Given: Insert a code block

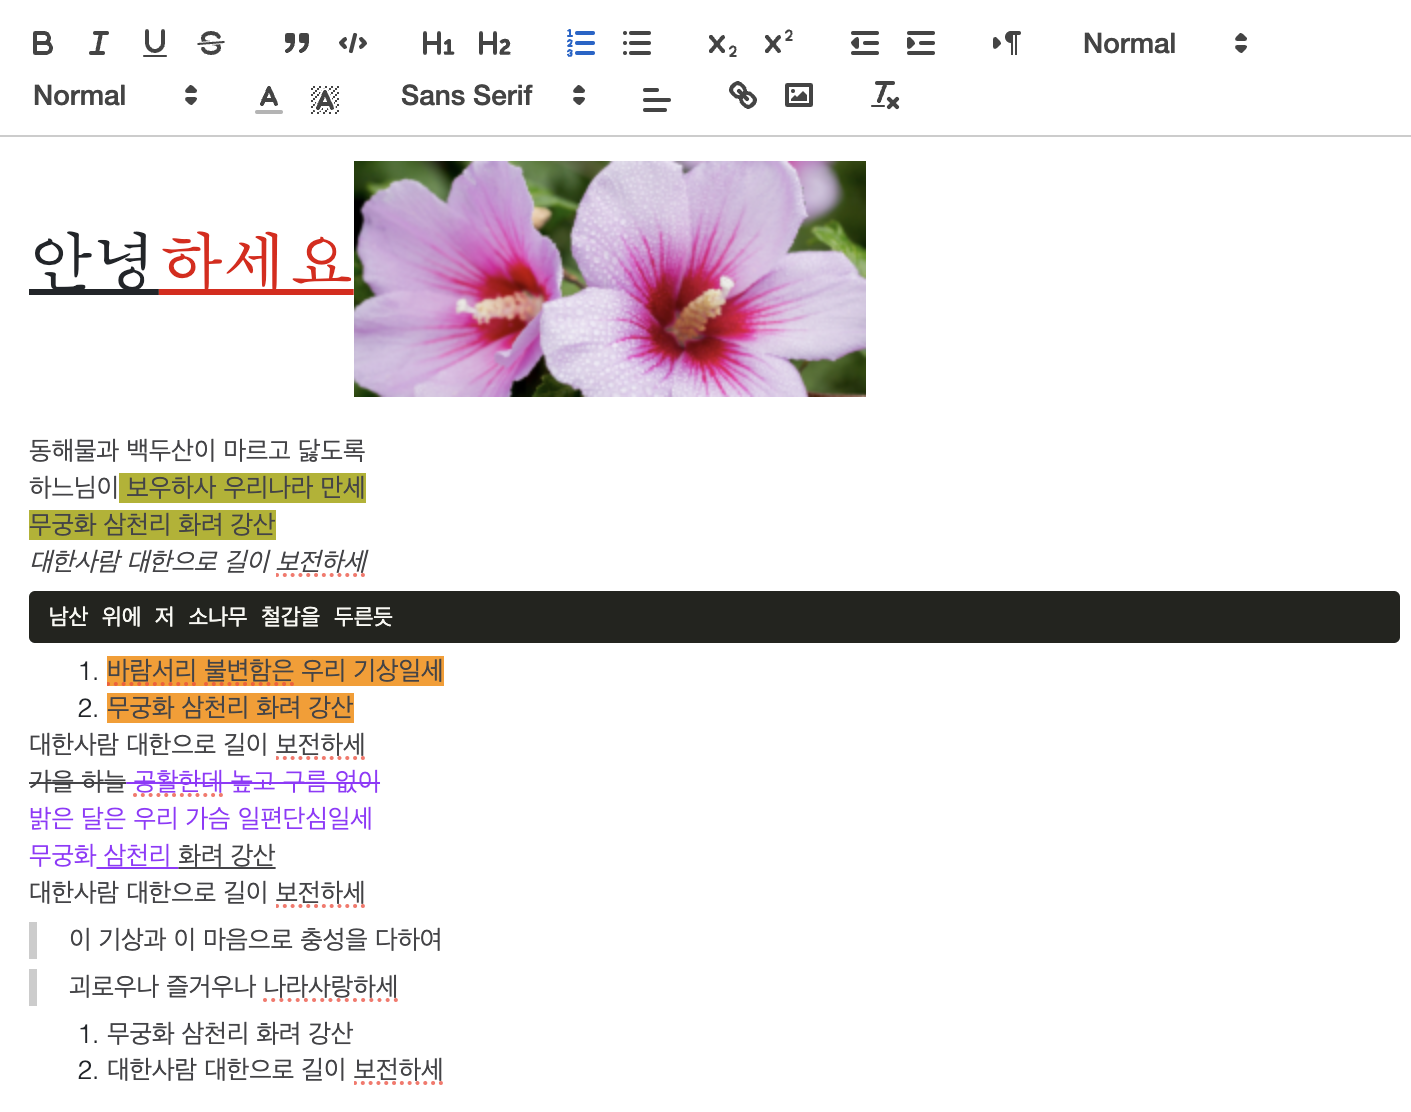Looking at the screenshot, I should [x=353, y=43].
